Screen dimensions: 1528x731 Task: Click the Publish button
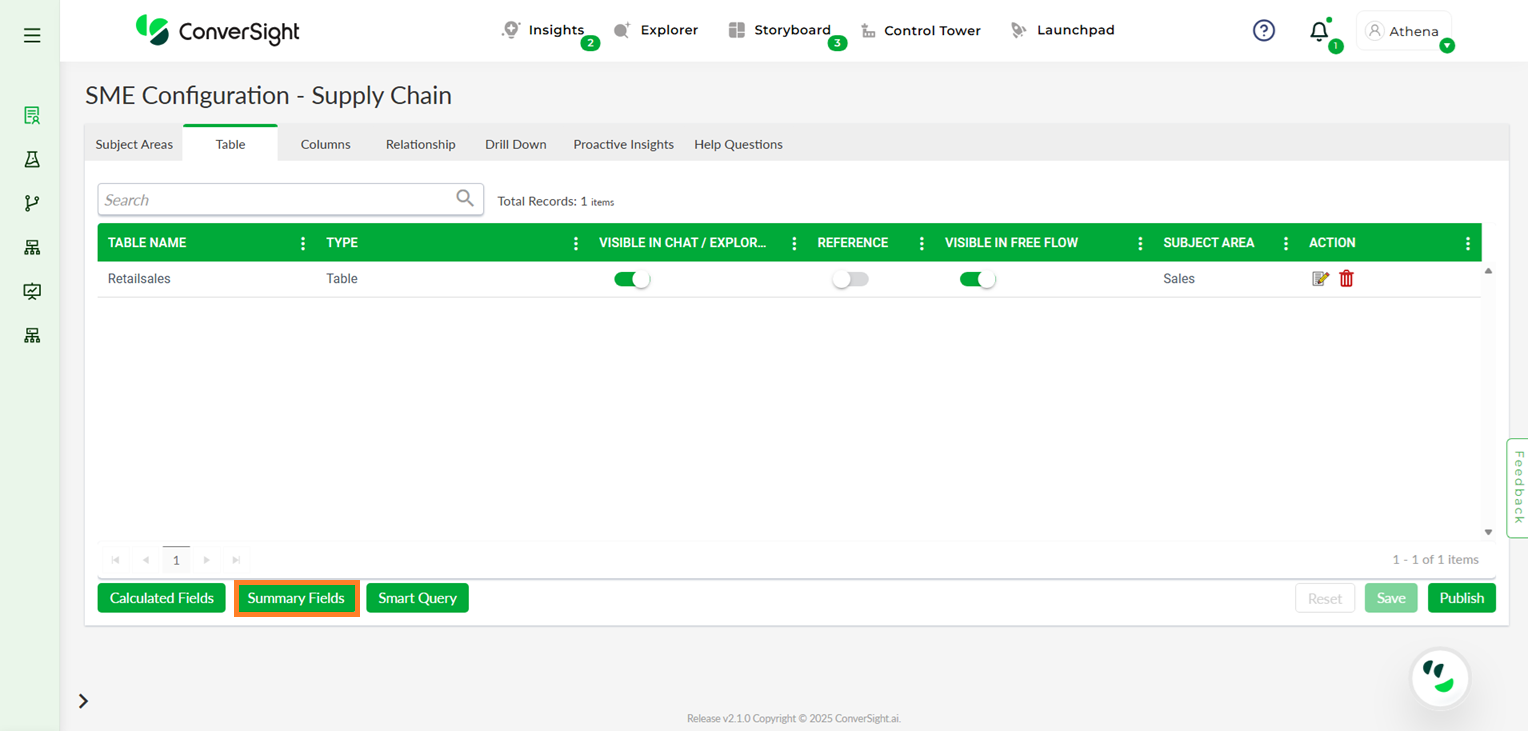[1461, 598]
